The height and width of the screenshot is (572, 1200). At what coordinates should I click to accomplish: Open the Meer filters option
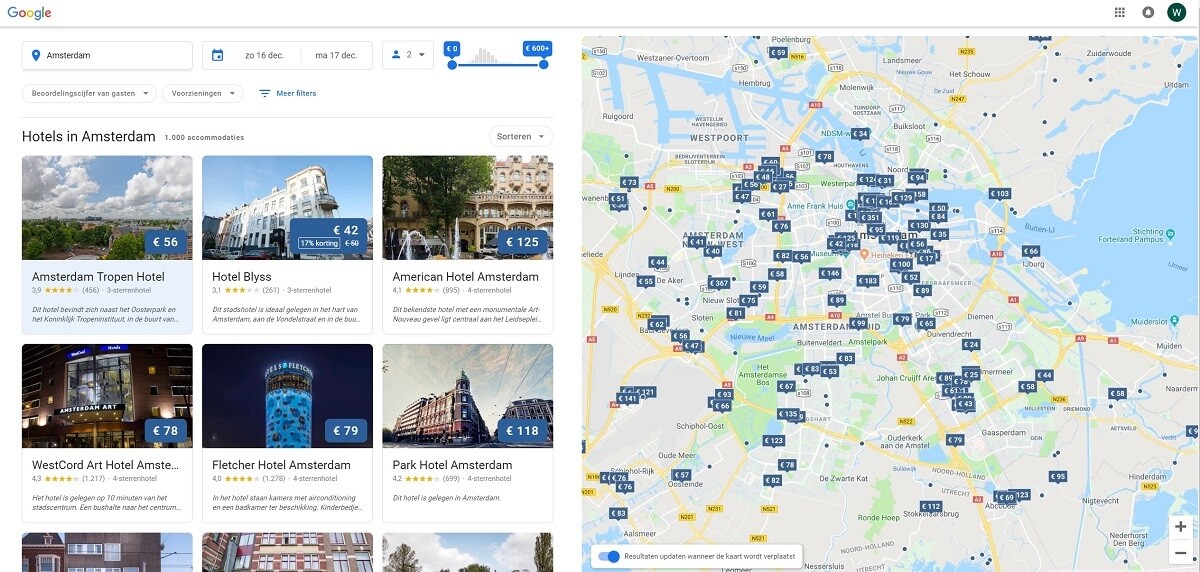287,93
